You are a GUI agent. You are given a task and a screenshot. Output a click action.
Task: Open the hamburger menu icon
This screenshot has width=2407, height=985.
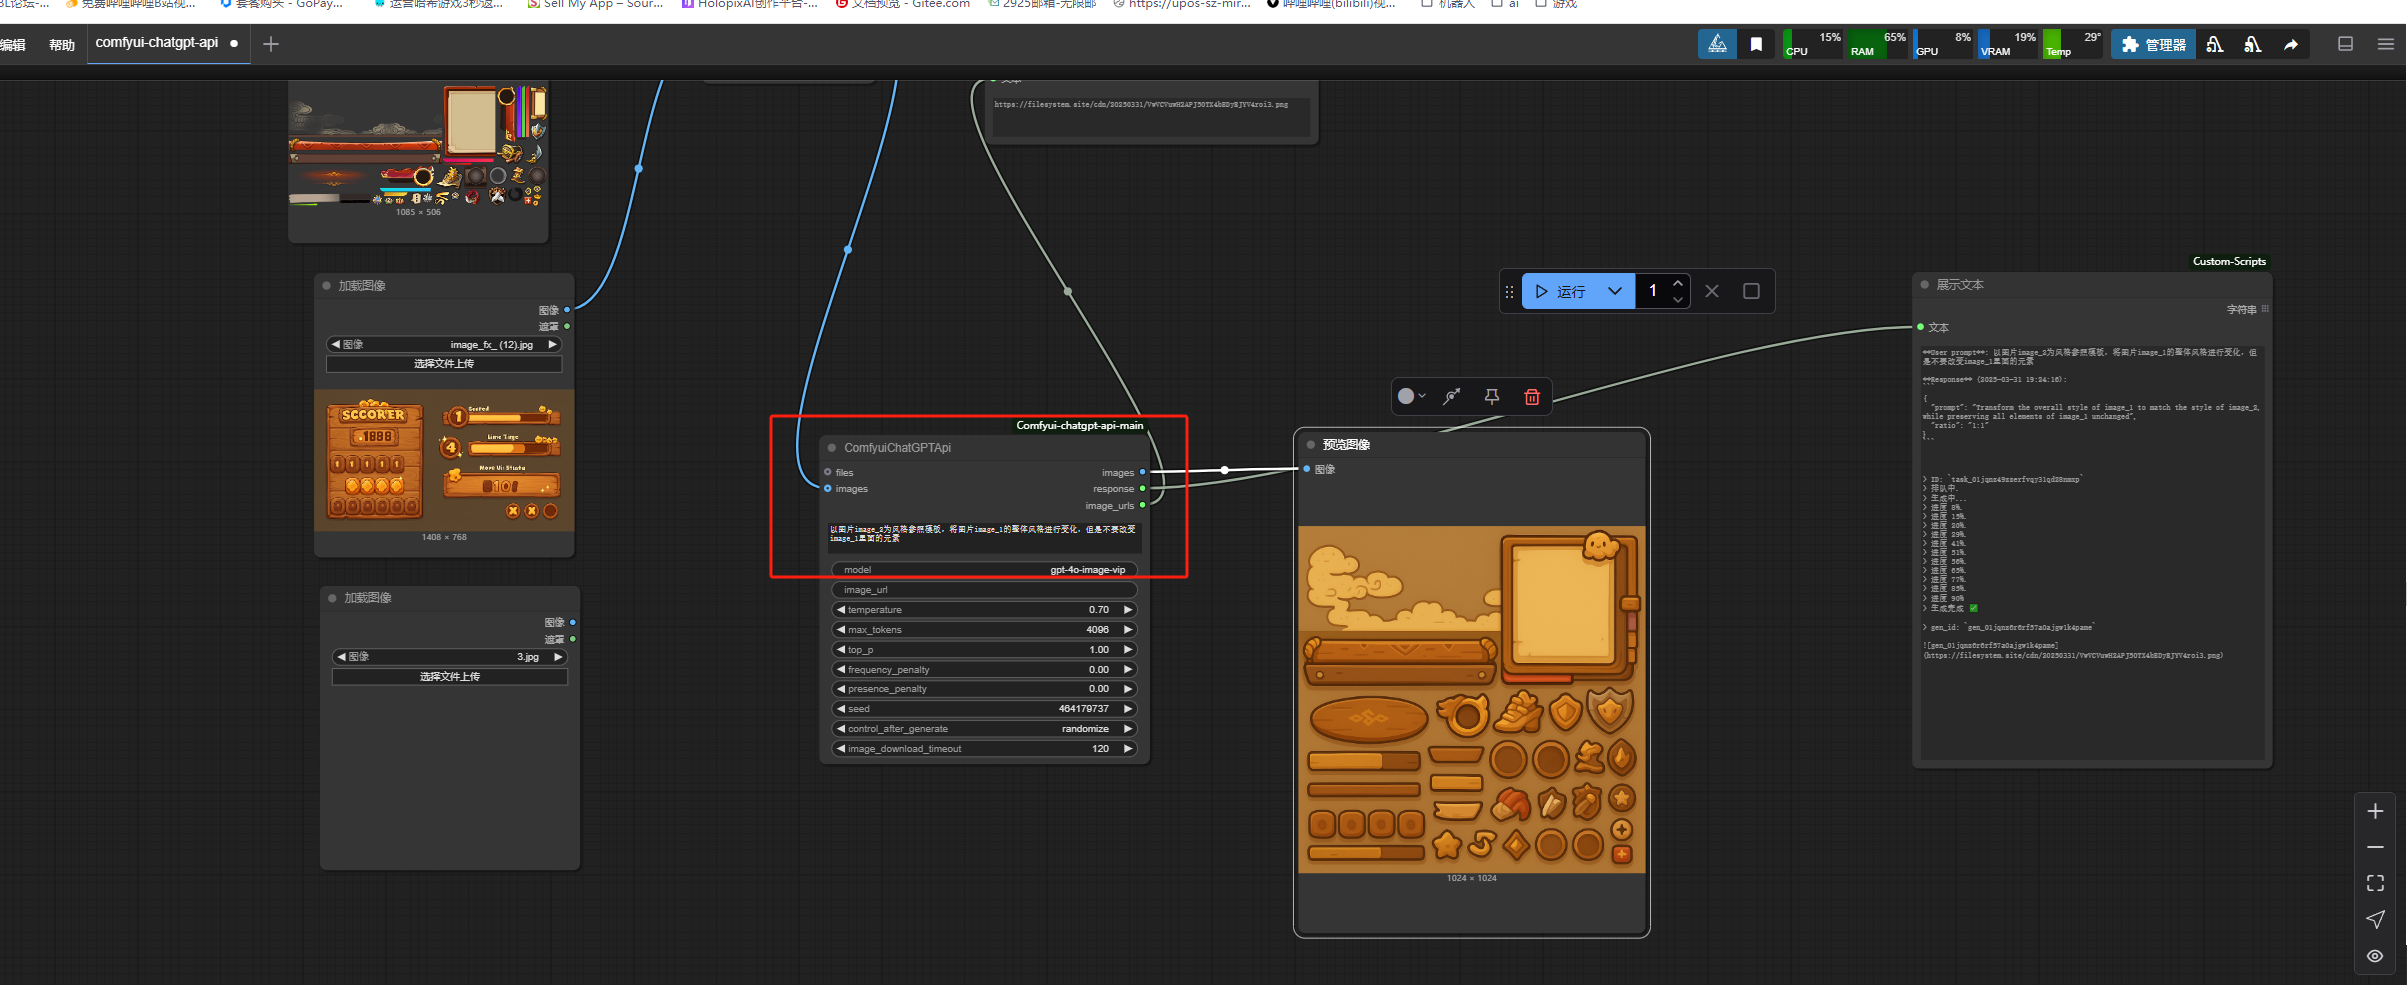(x=2386, y=44)
